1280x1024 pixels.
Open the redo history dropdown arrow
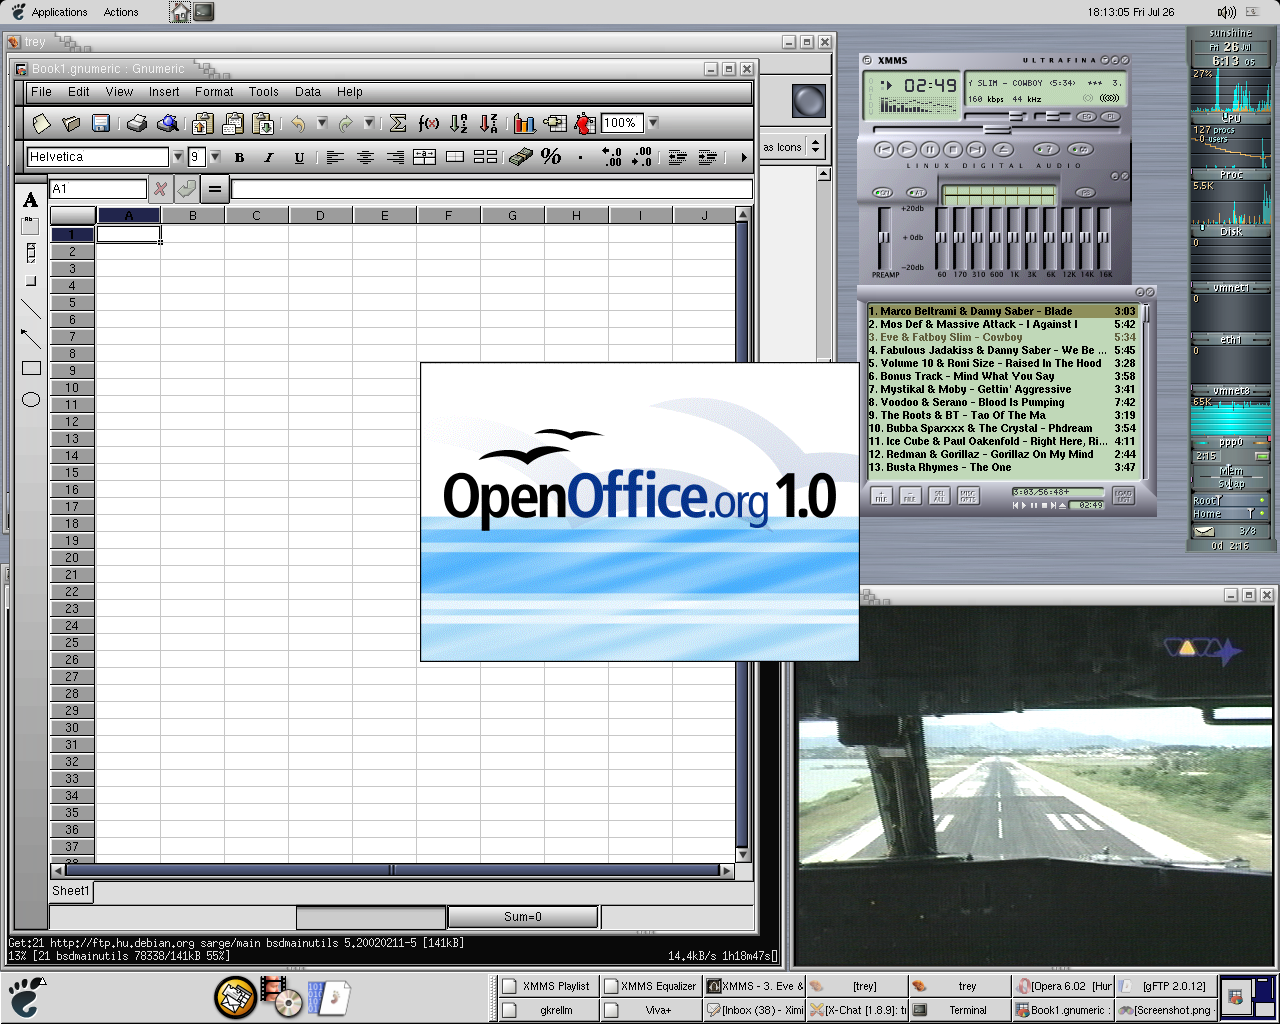(369, 123)
